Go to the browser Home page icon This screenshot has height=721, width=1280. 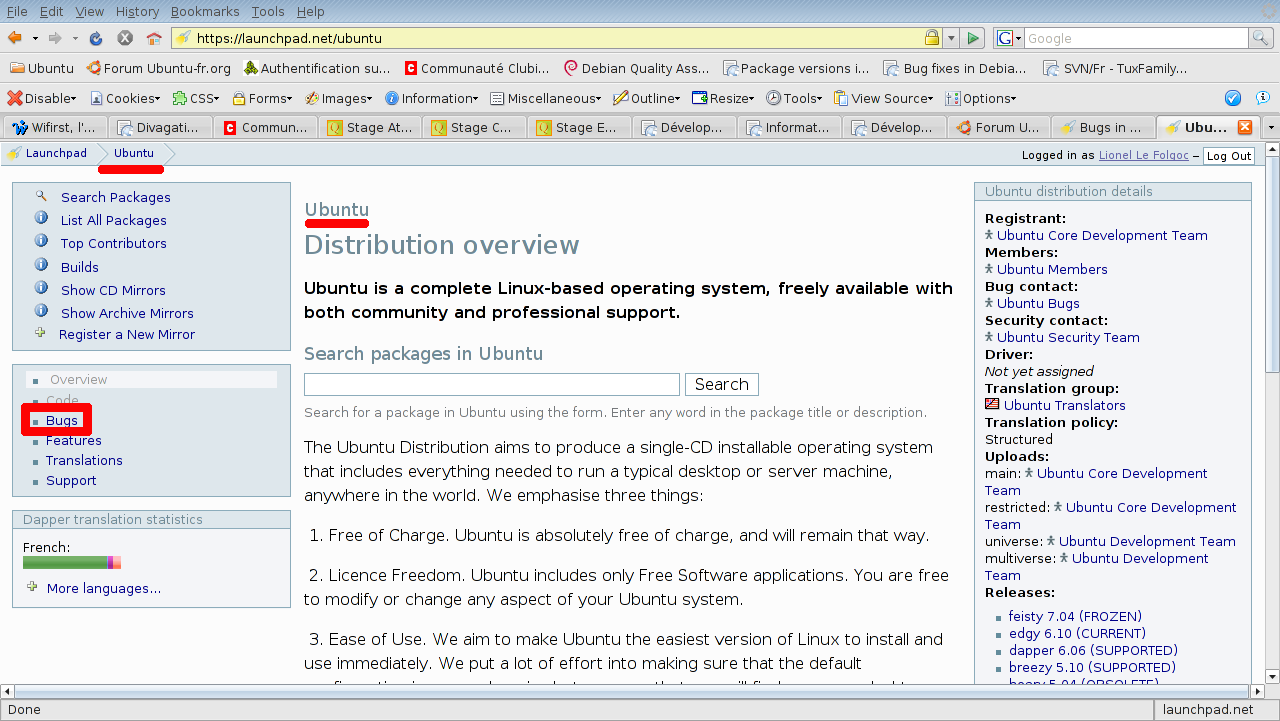pyautogui.click(x=154, y=38)
